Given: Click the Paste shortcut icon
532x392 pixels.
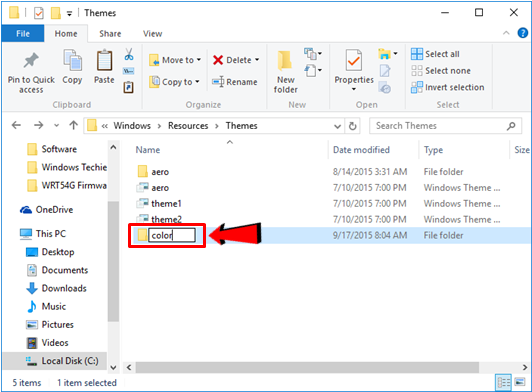Looking at the screenshot, I should [x=129, y=87].
